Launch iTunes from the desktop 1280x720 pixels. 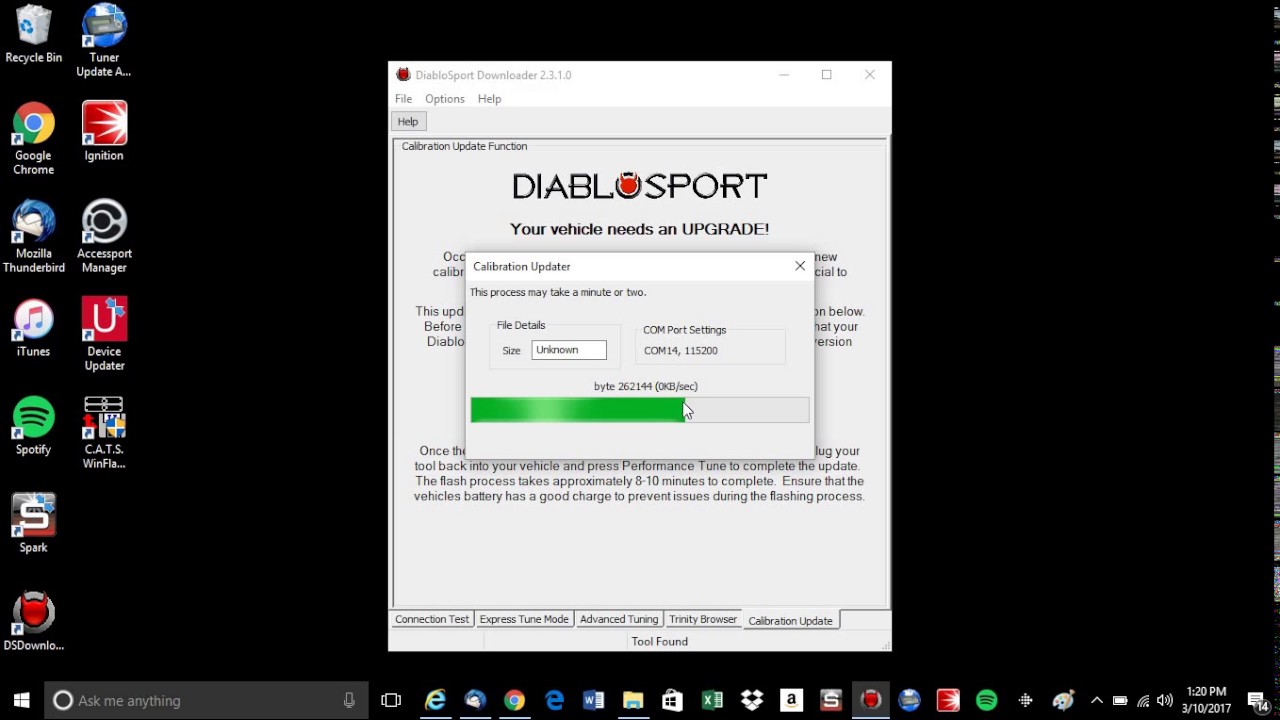(33, 328)
